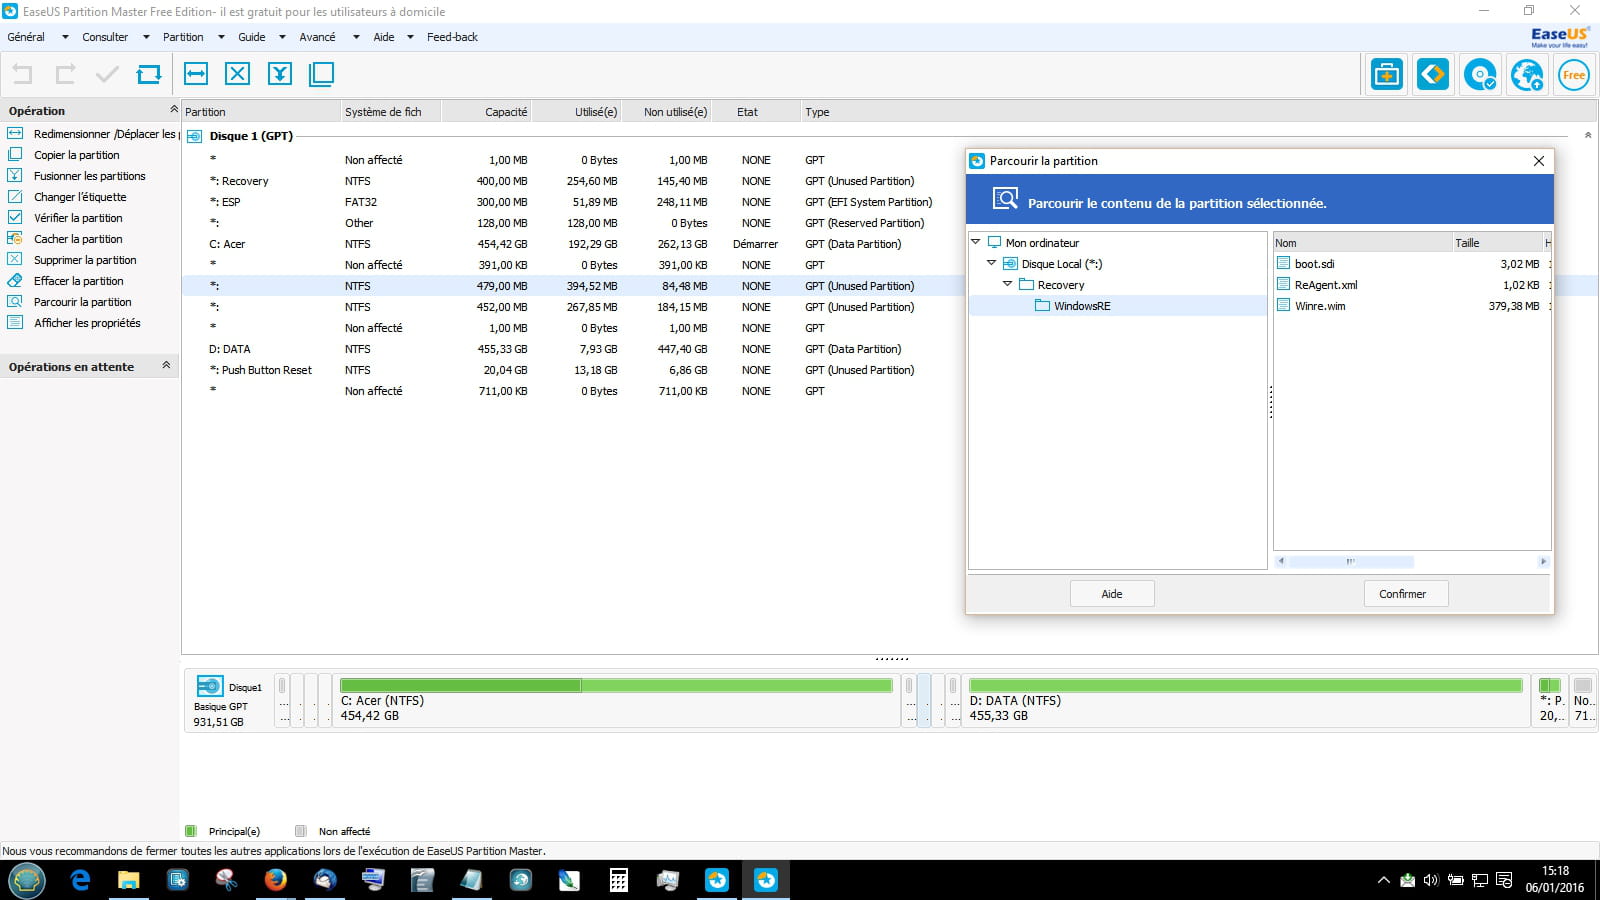Click the globe with upload arrow icon
This screenshot has height=900, width=1600.
point(1527,74)
